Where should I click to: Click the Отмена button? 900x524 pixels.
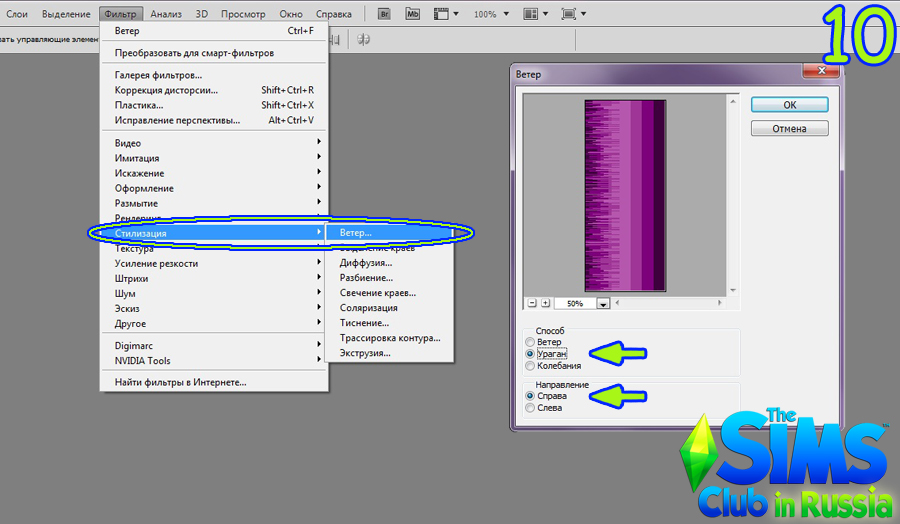789,128
